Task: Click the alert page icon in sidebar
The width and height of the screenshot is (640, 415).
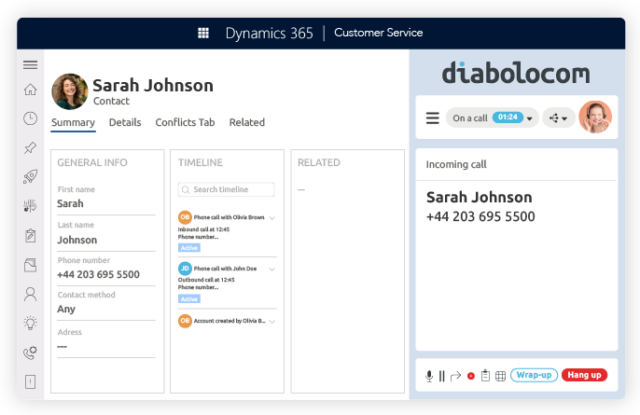Action: (30, 382)
